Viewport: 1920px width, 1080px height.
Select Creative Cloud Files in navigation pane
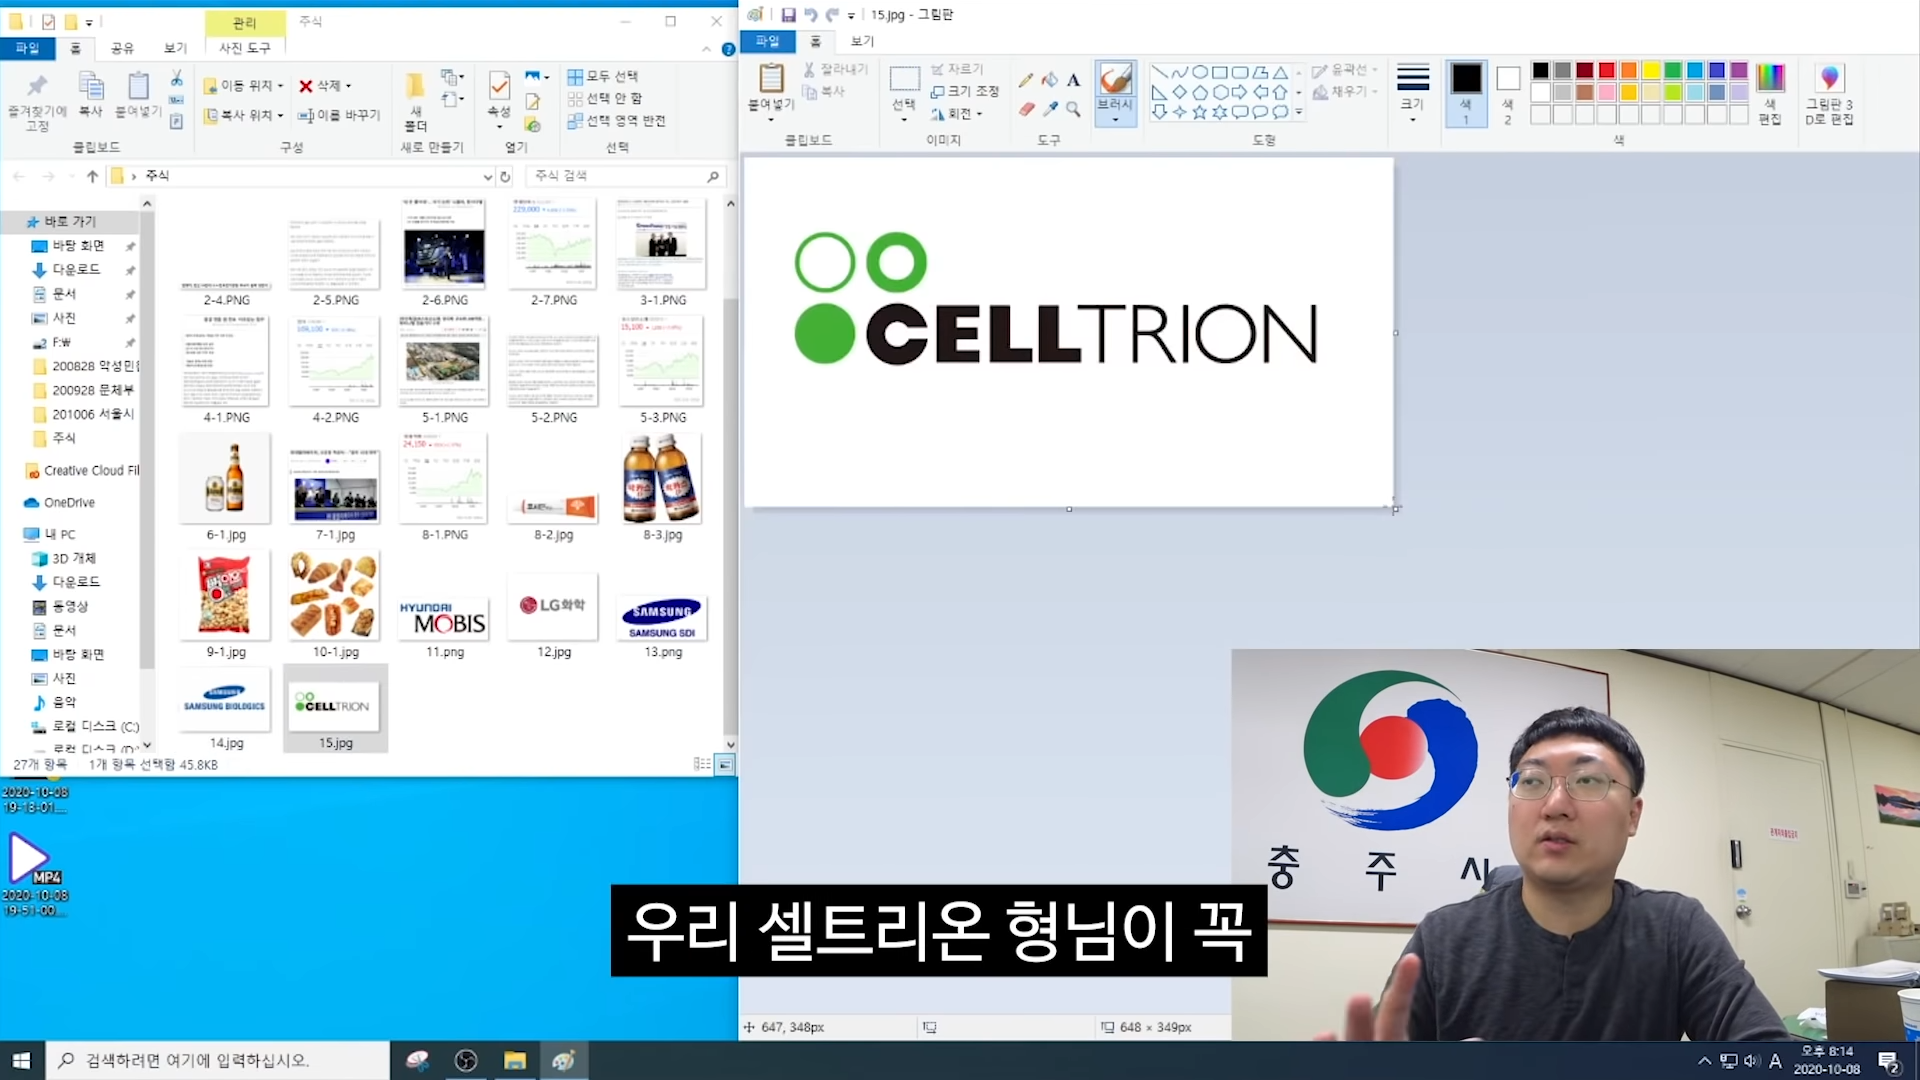pos(82,471)
